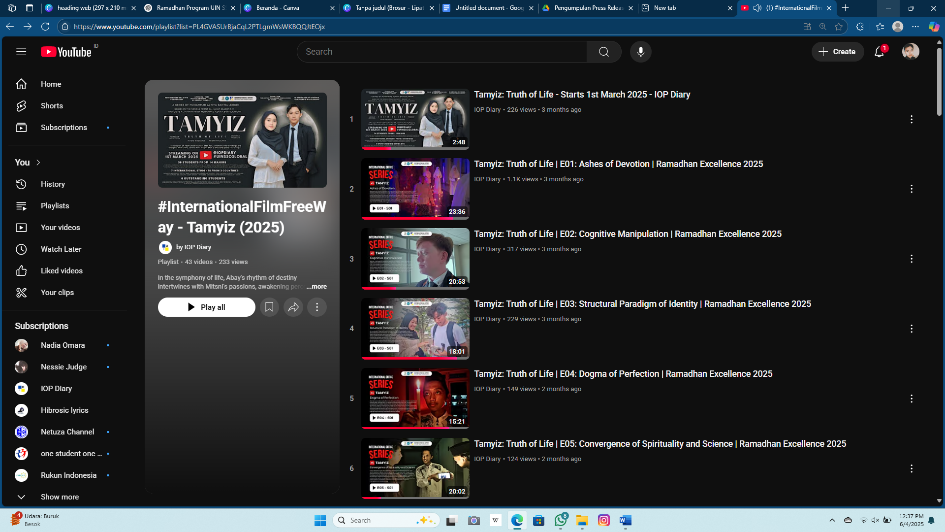
Task: Click the YouTube search field
Action: click(442, 52)
